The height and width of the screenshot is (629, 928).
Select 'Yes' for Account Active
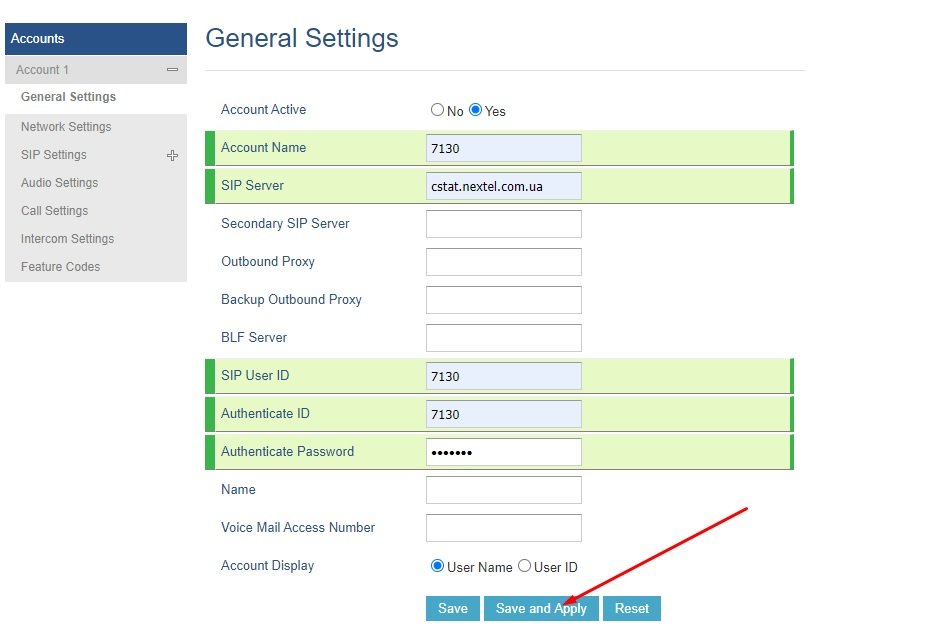coord(476,110)
